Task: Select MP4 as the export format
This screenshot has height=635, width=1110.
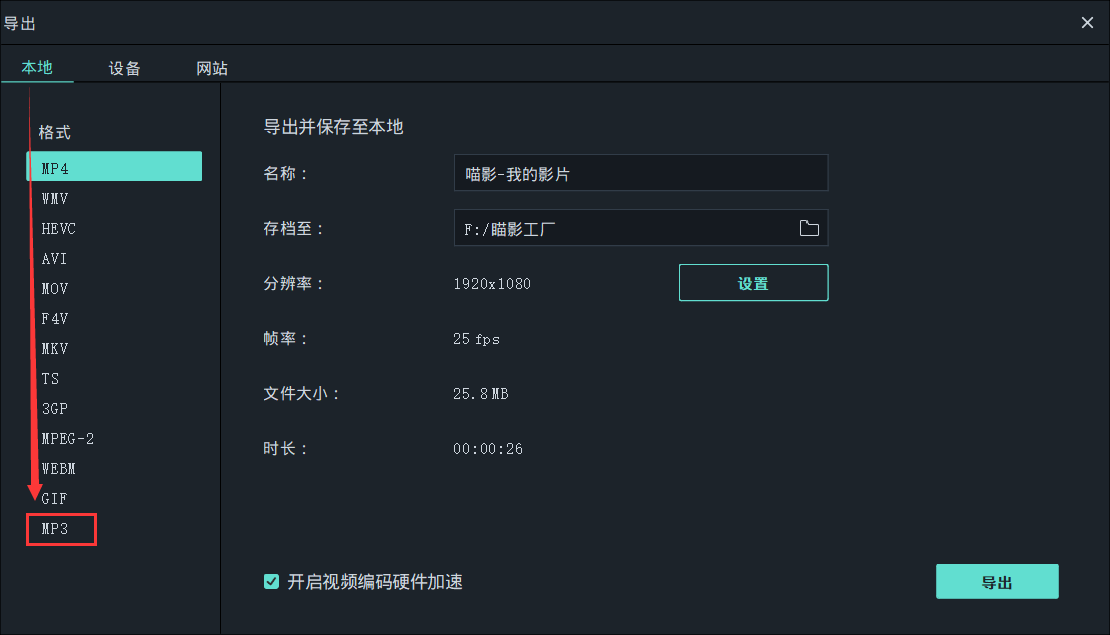Action: 113,166
